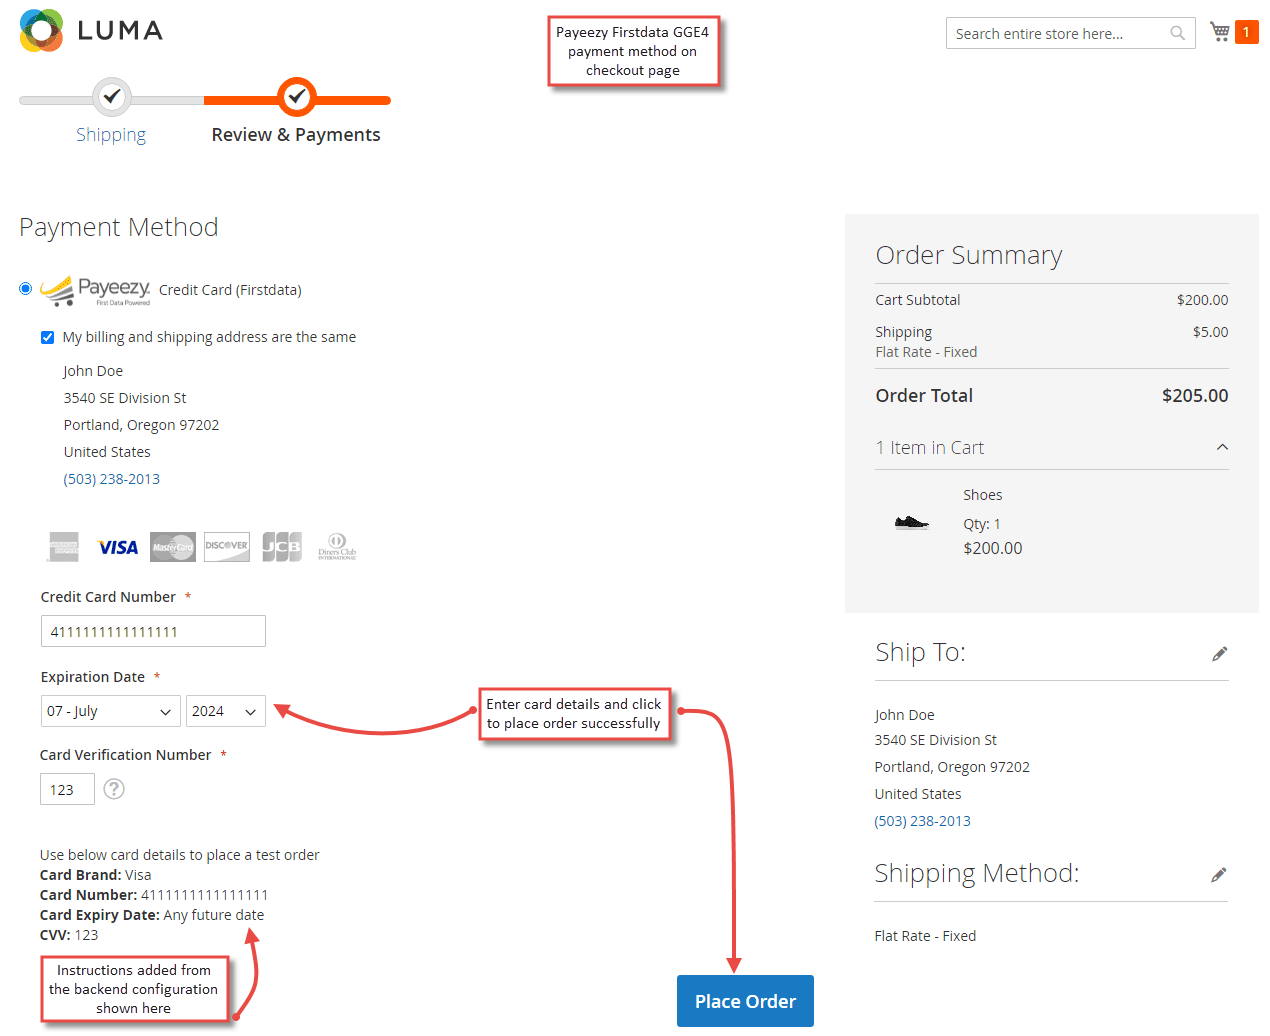Click inside the Credit Card Number field
1270x1036 pixels.
[152, 630]
